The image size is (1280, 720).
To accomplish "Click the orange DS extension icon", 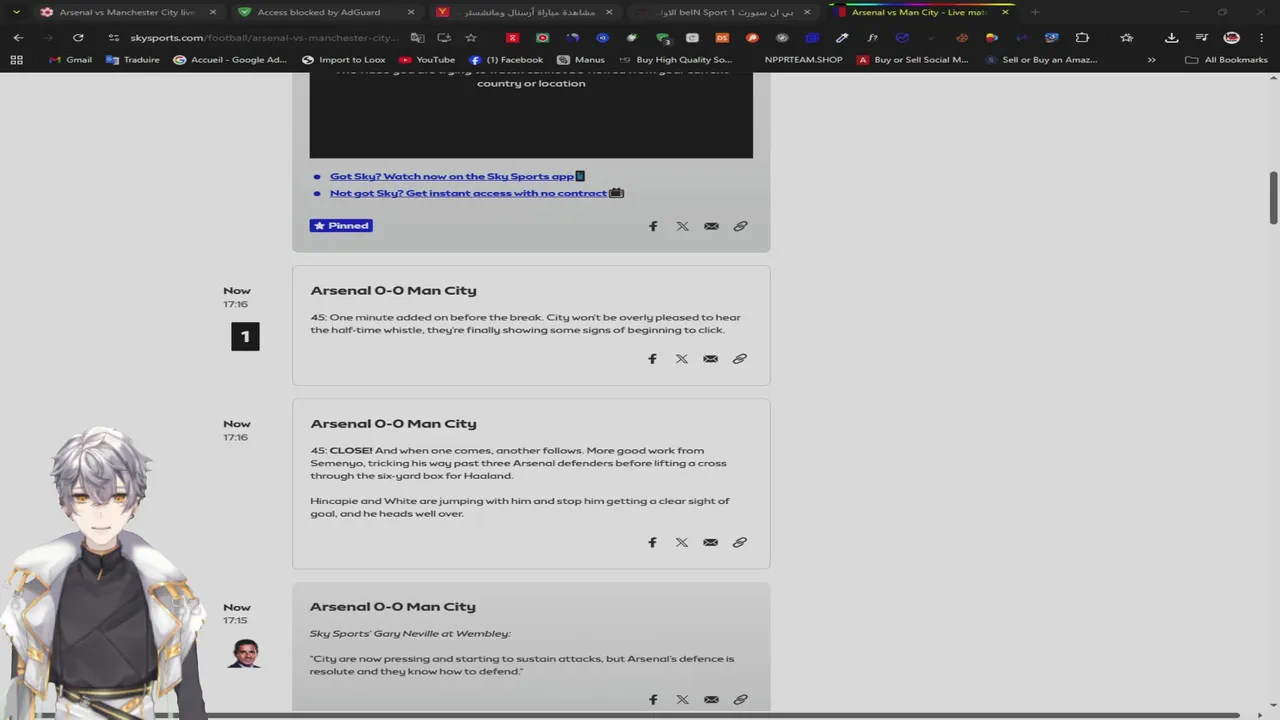I will coord(722,38).
